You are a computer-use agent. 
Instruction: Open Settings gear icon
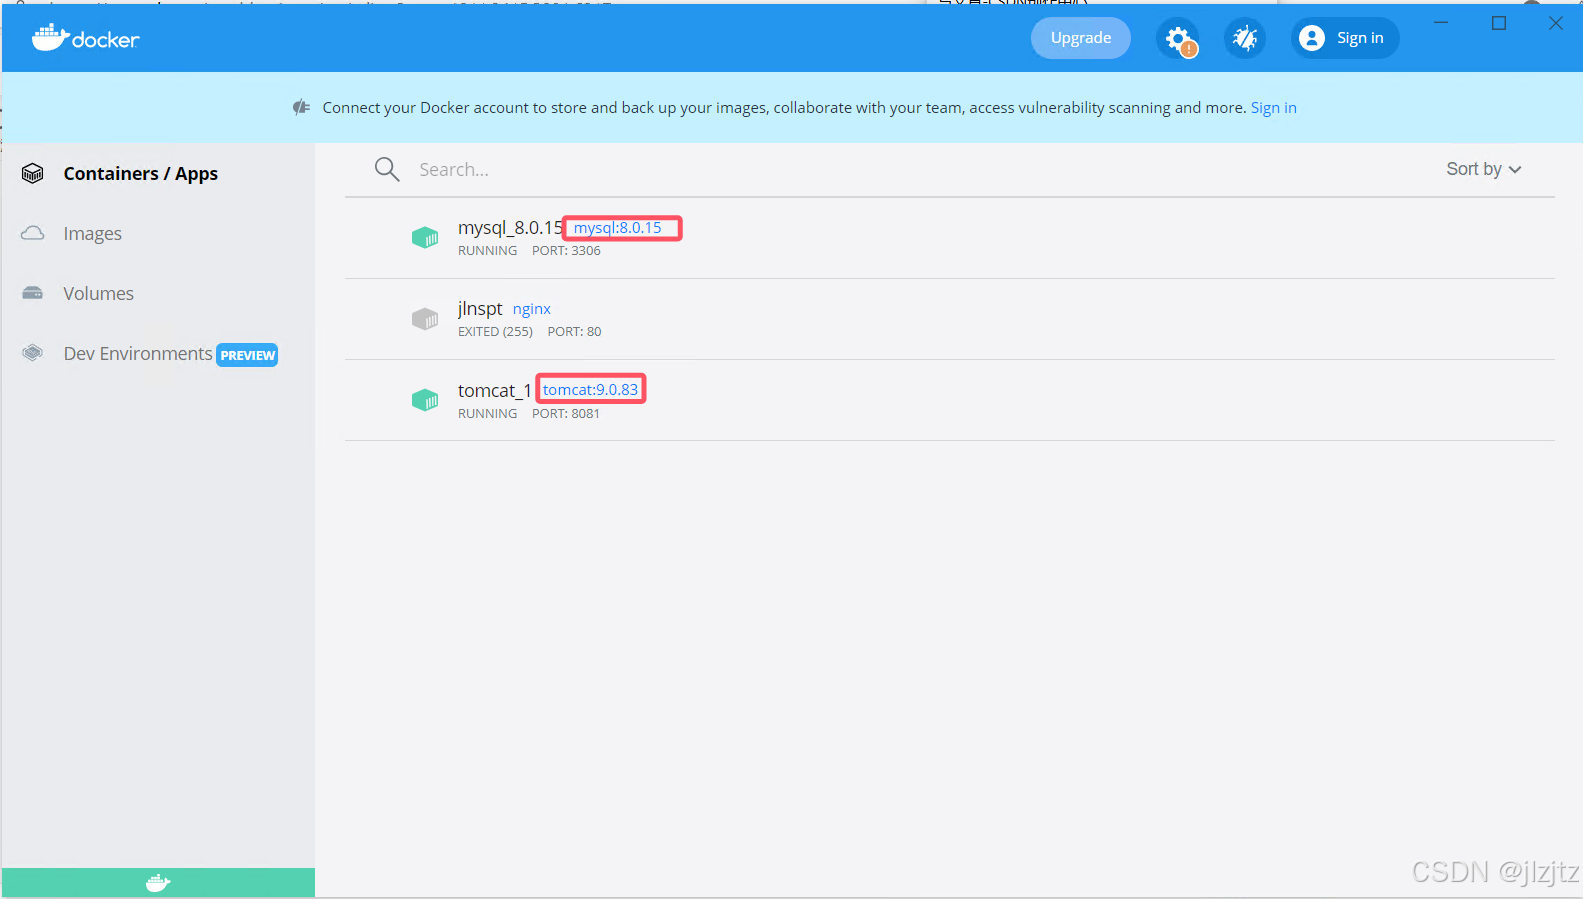click(x=1177, y=38)
